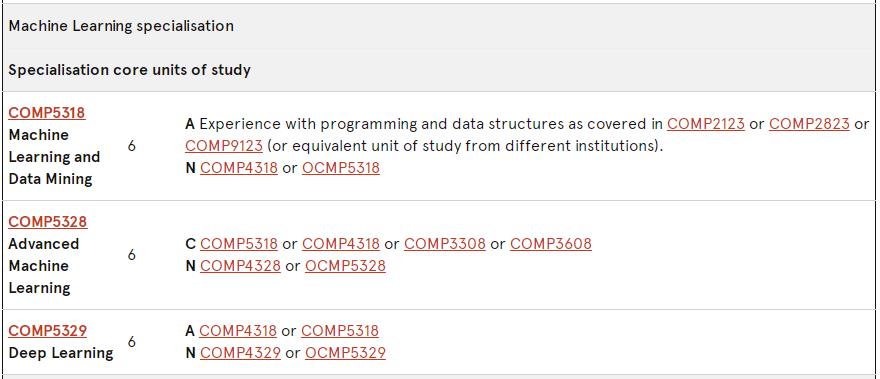
Task: Open the COMP4329 prohibition link
Action: (240, 353)
